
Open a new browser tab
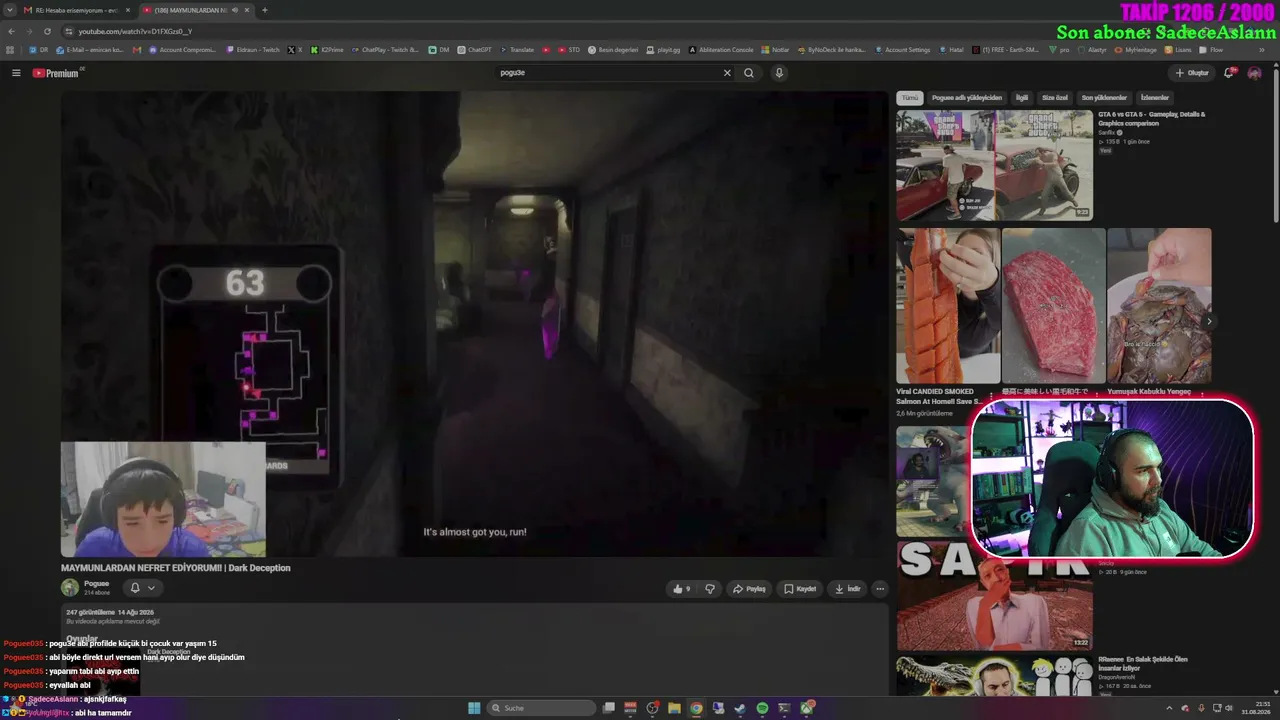[264, 10]
